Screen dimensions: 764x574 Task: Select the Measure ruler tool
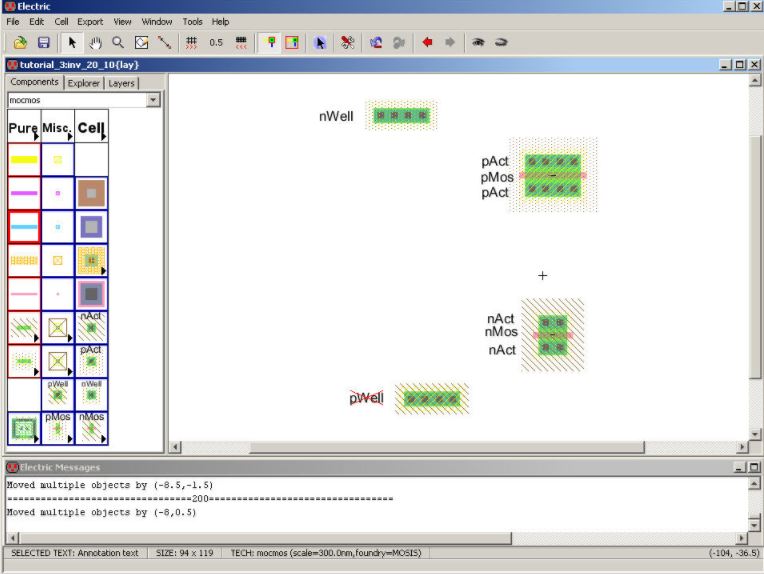164,43
